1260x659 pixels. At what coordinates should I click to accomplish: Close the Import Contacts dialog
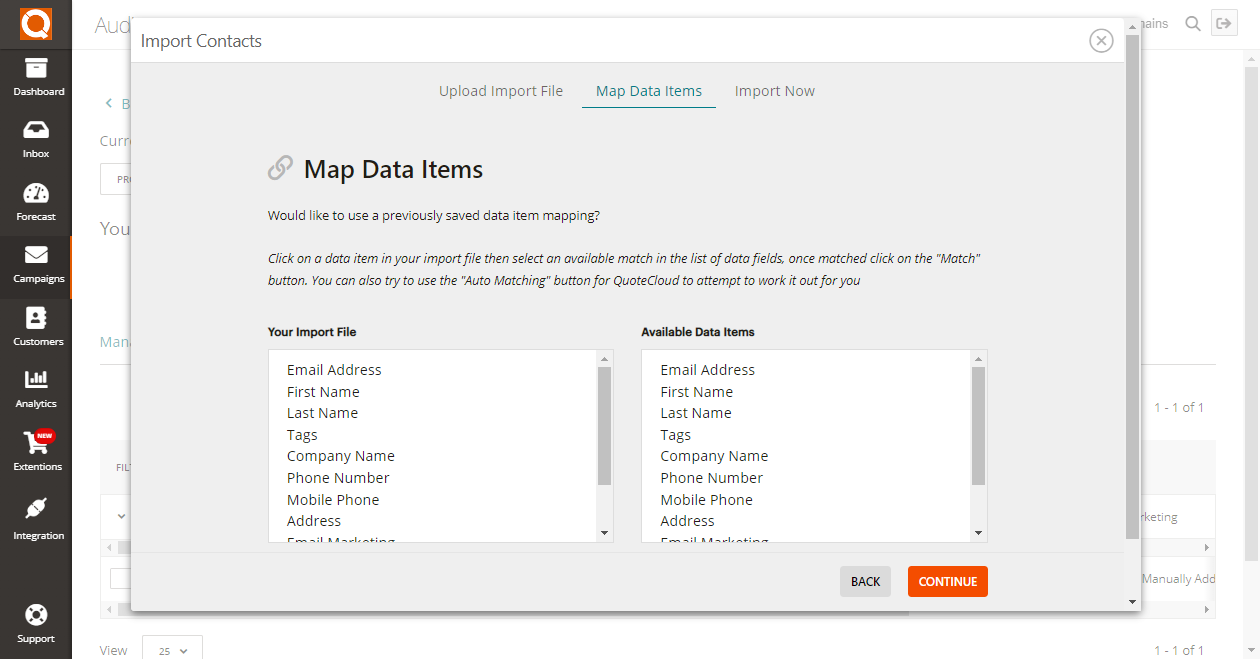(x=1101, y=41)
